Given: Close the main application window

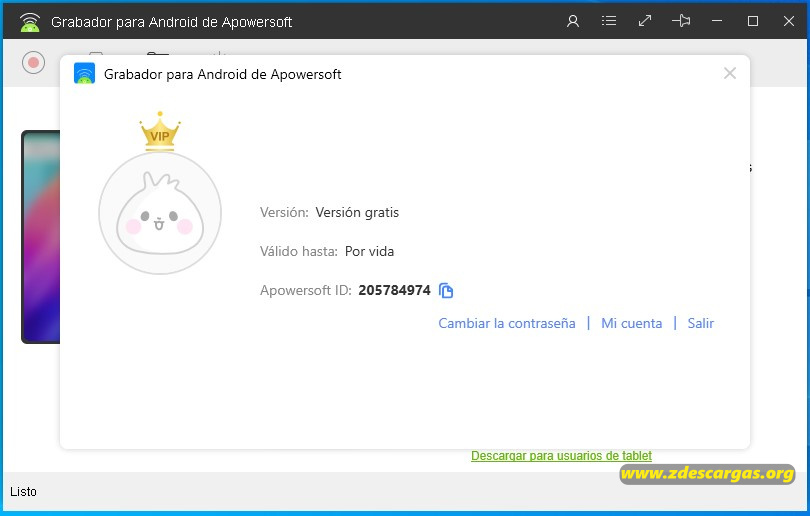Looking at the screenshot, I should [788, 21].
